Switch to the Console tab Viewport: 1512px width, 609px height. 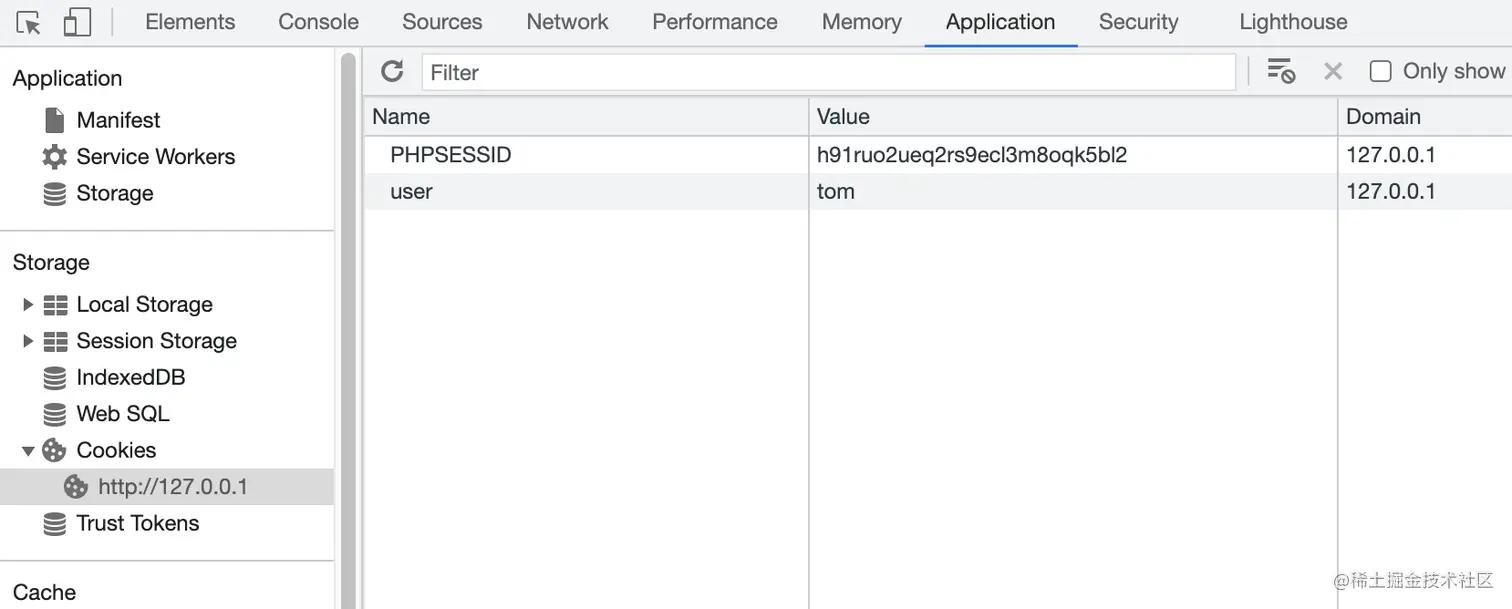click(318, 22)
